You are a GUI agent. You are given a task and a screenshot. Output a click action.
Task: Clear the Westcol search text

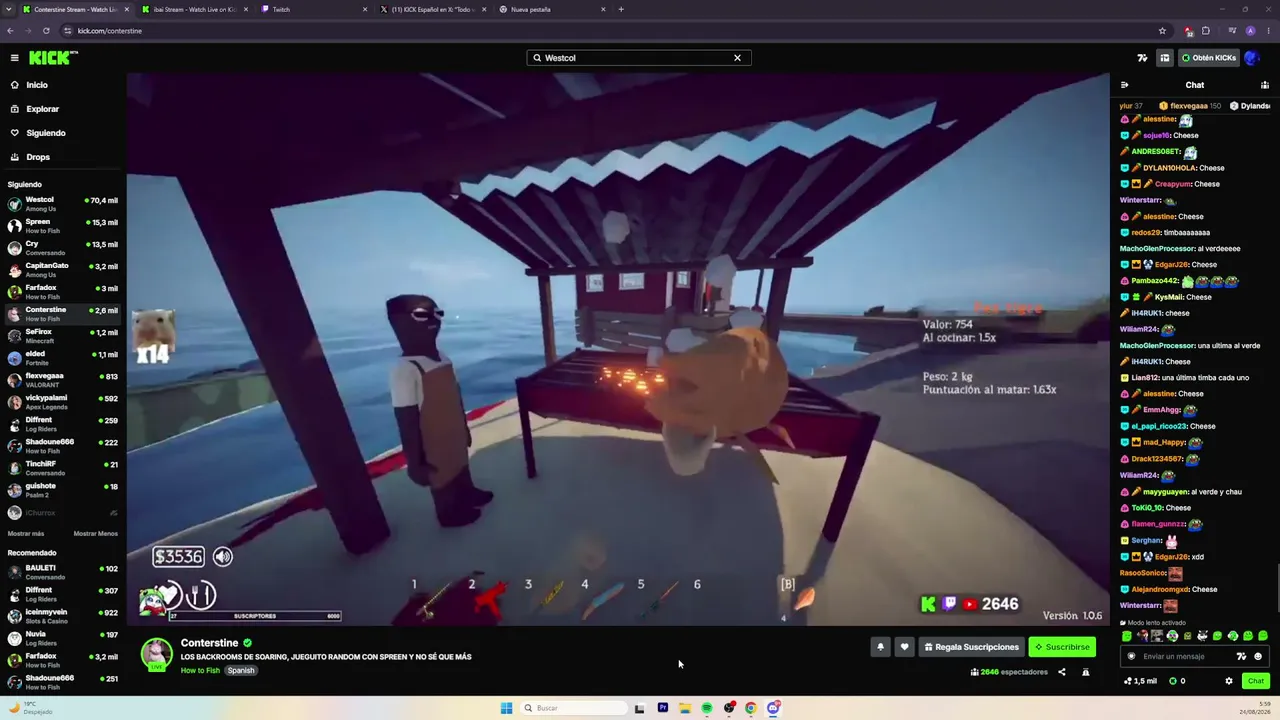(x=738, y=58)
